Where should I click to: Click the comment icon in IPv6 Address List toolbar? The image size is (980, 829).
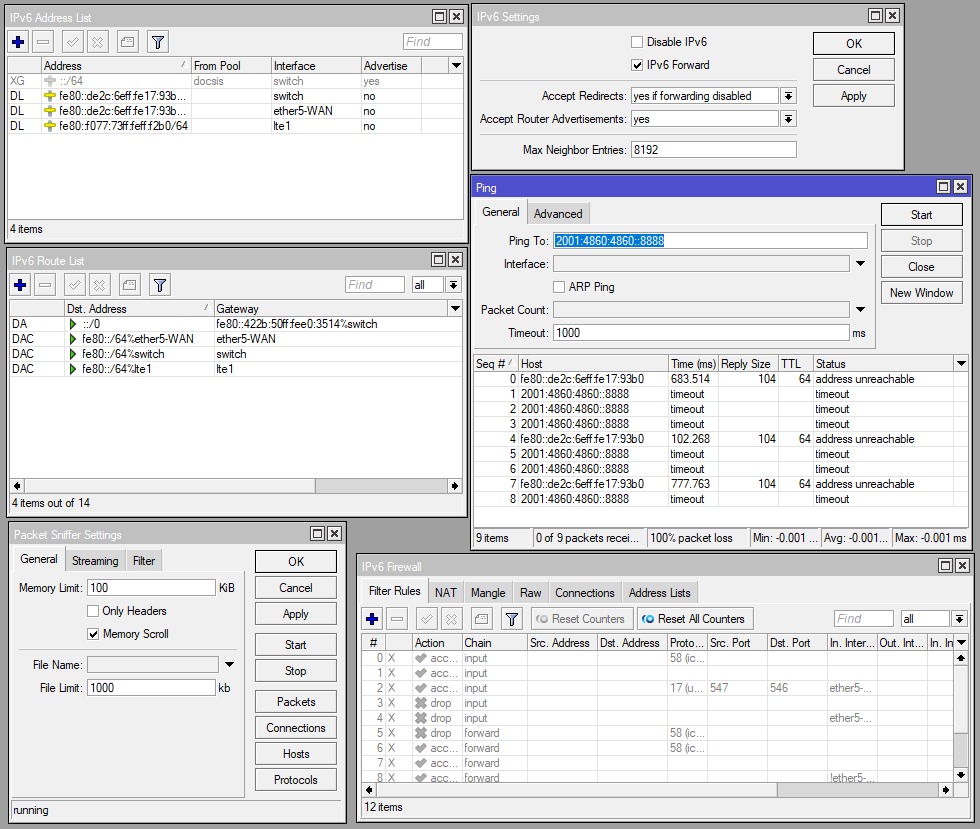(127, 41)
